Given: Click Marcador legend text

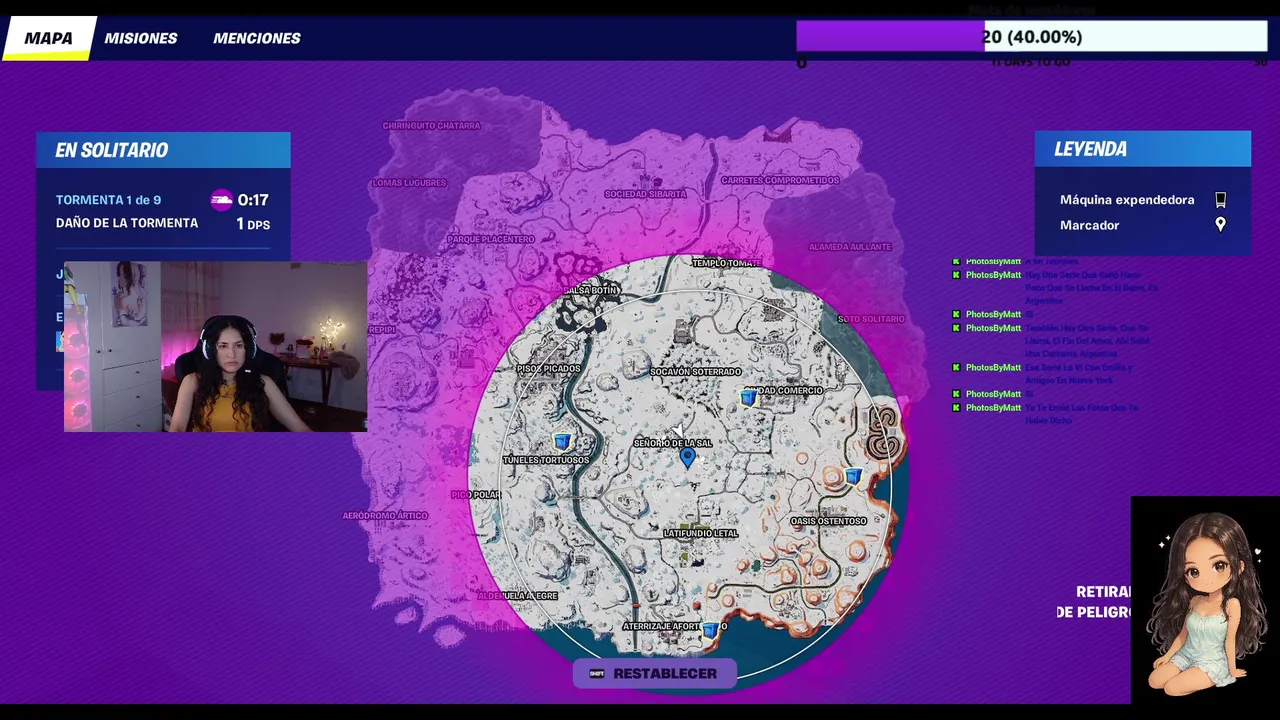Looking at the screenshot, I should (1090, 225).
